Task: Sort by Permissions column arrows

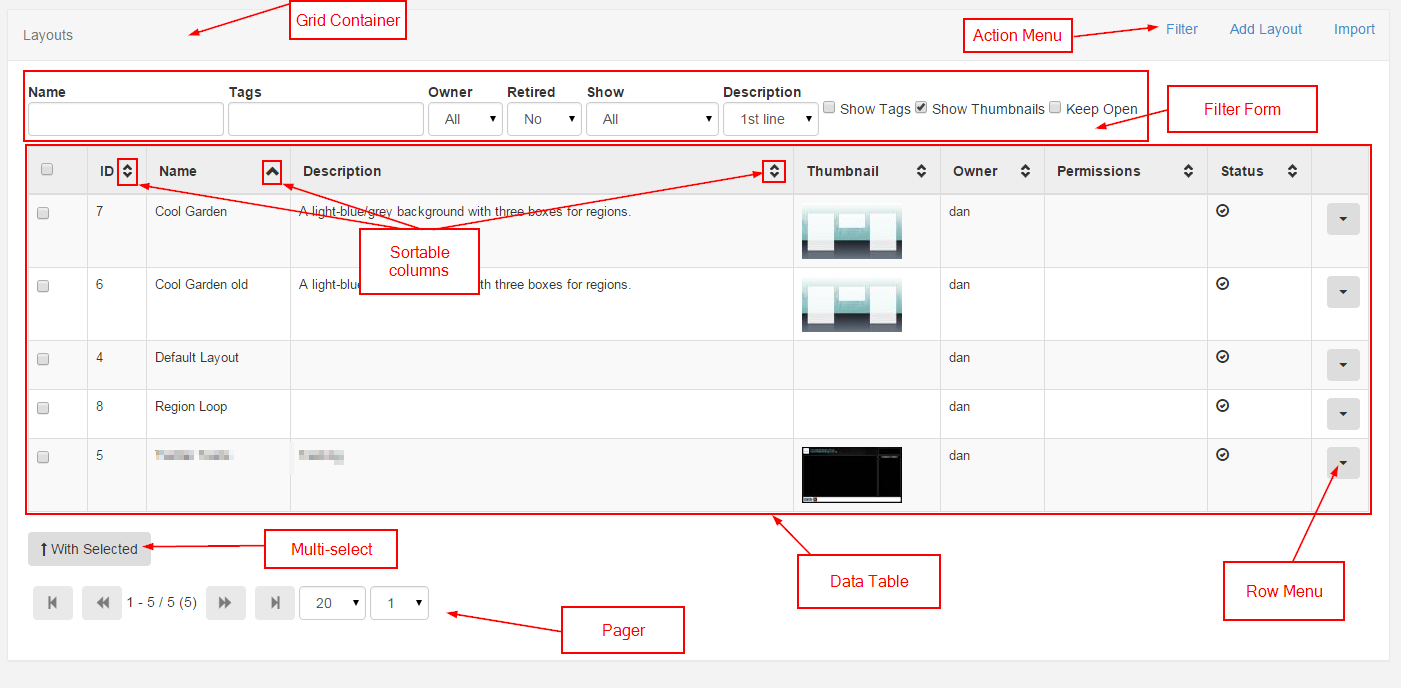Action: 1188,171
